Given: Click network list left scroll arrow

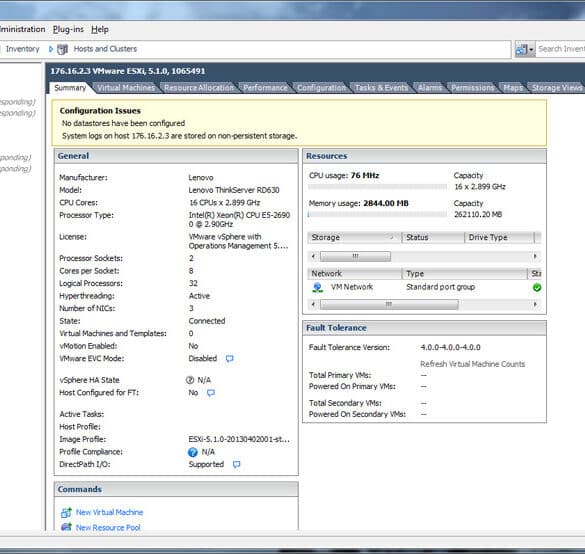Looking at the screenshot, I should [313, 305].
